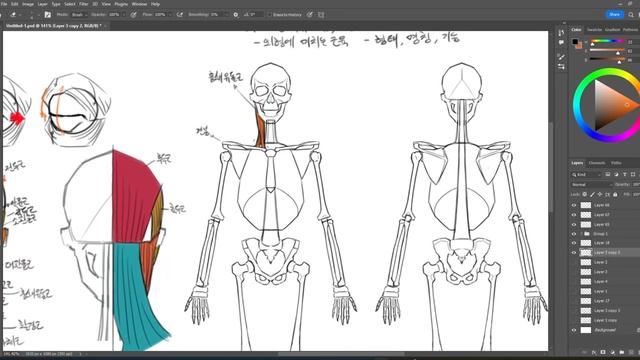Screen dimensions: 640x360
Task: Create new adjustment layer icon
Action: [612, 352]
